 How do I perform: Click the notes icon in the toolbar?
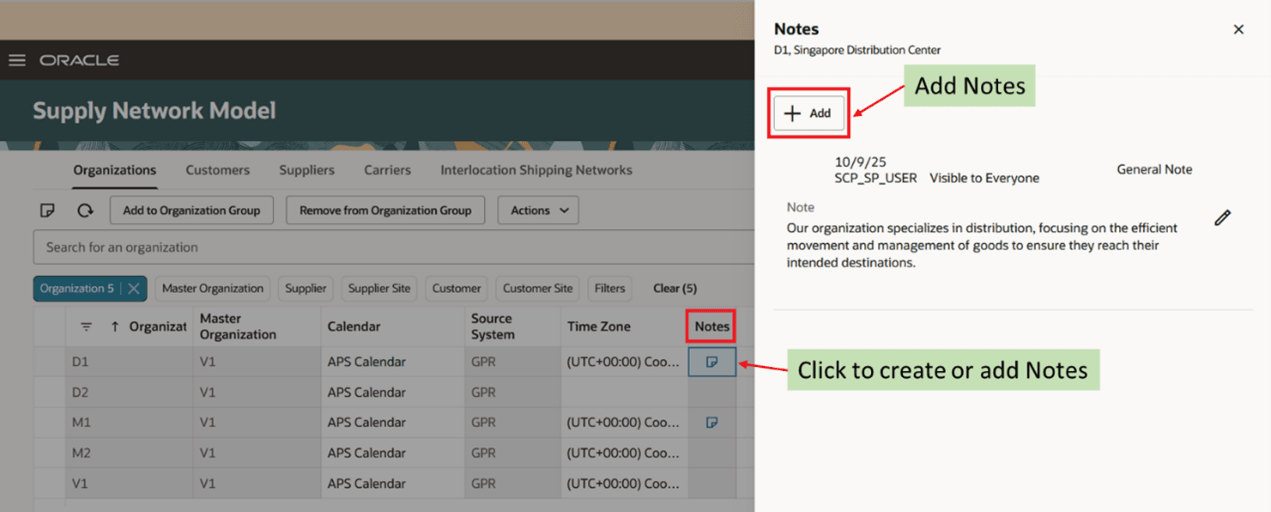(47, 211)
